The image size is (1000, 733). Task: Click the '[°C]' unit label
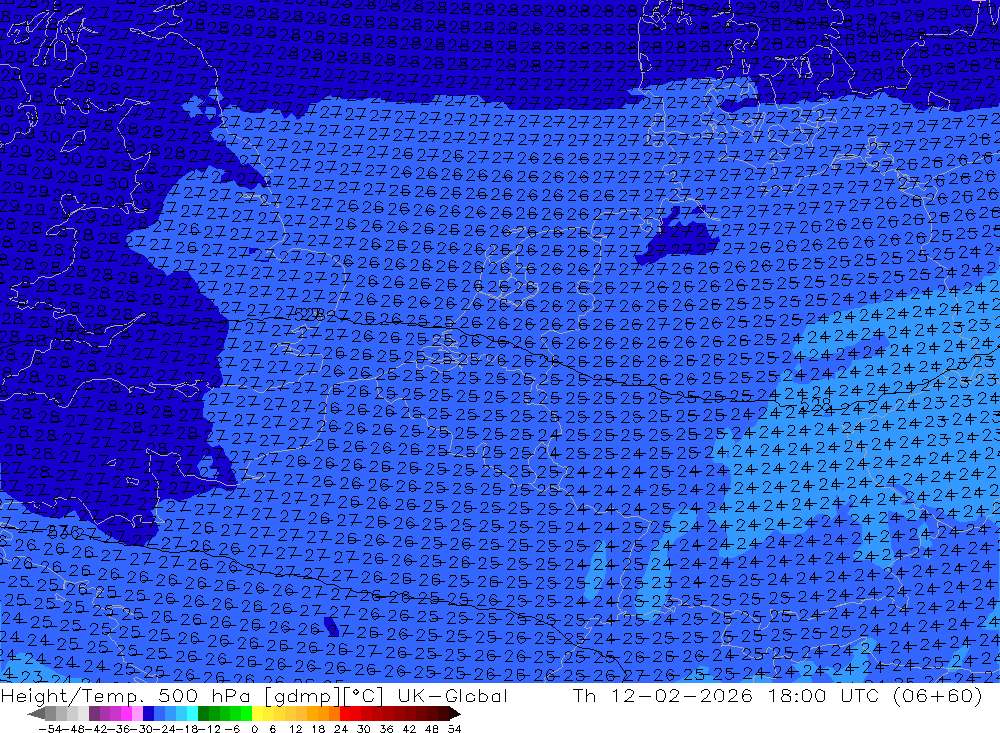click(364, 696)
